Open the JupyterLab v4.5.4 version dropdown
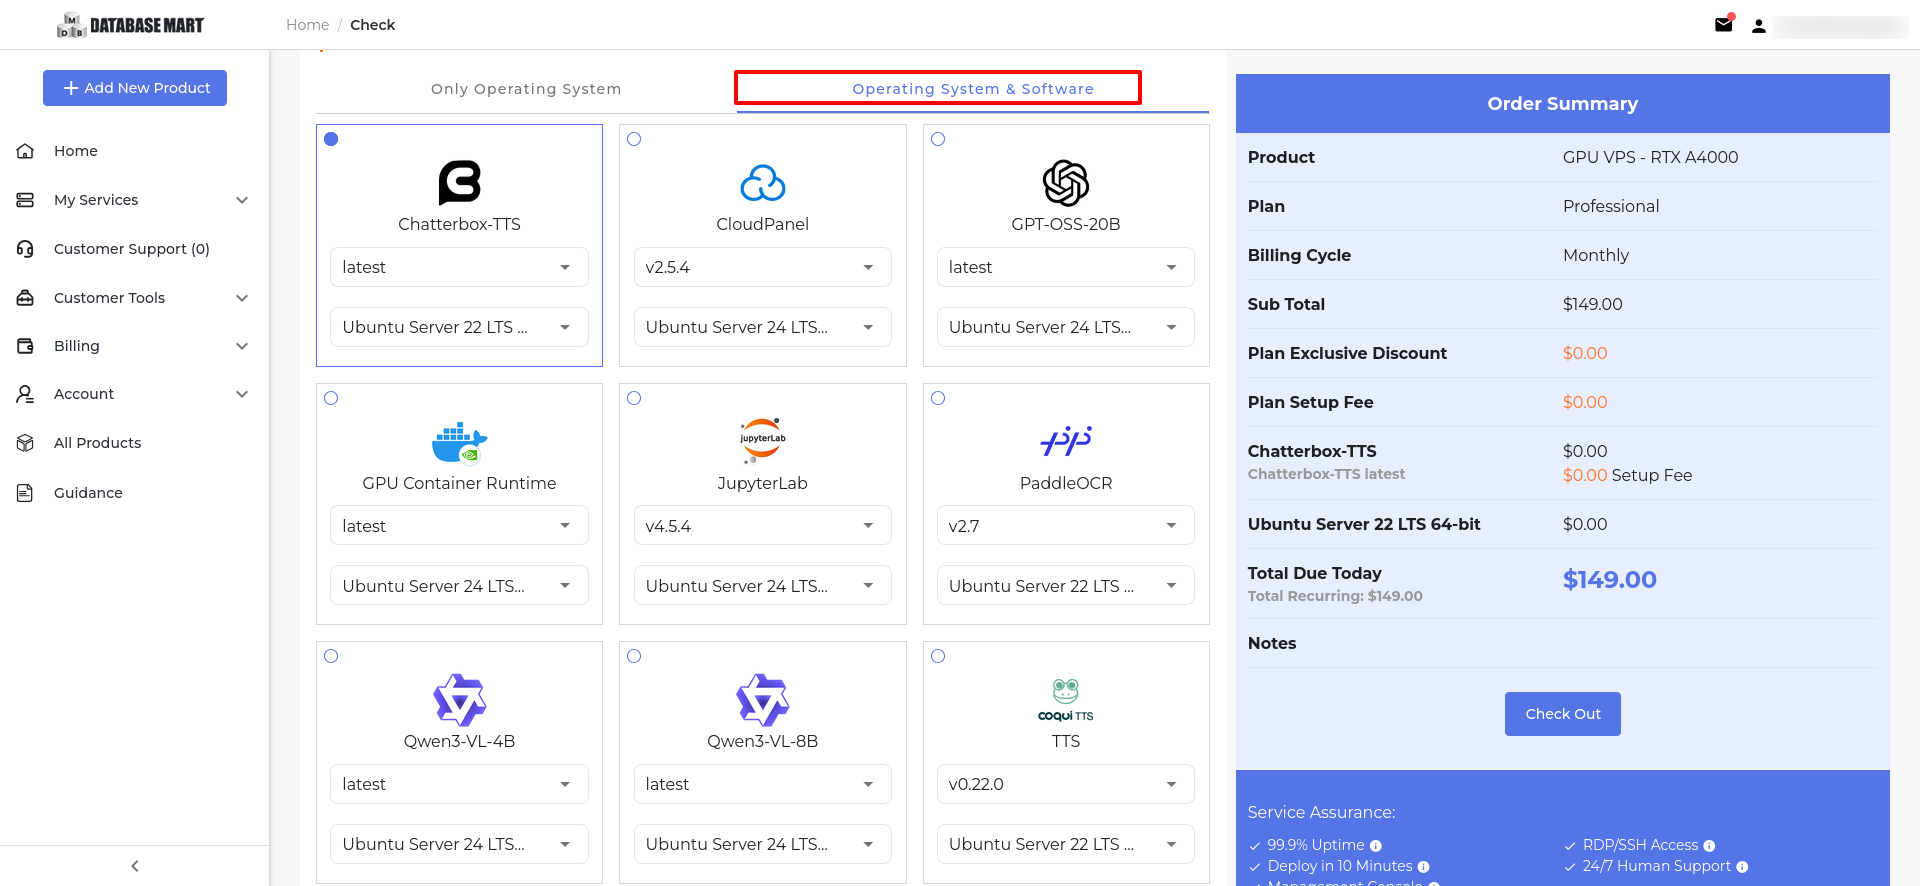Screen dimensions: 1920x886 coord(763,526)
